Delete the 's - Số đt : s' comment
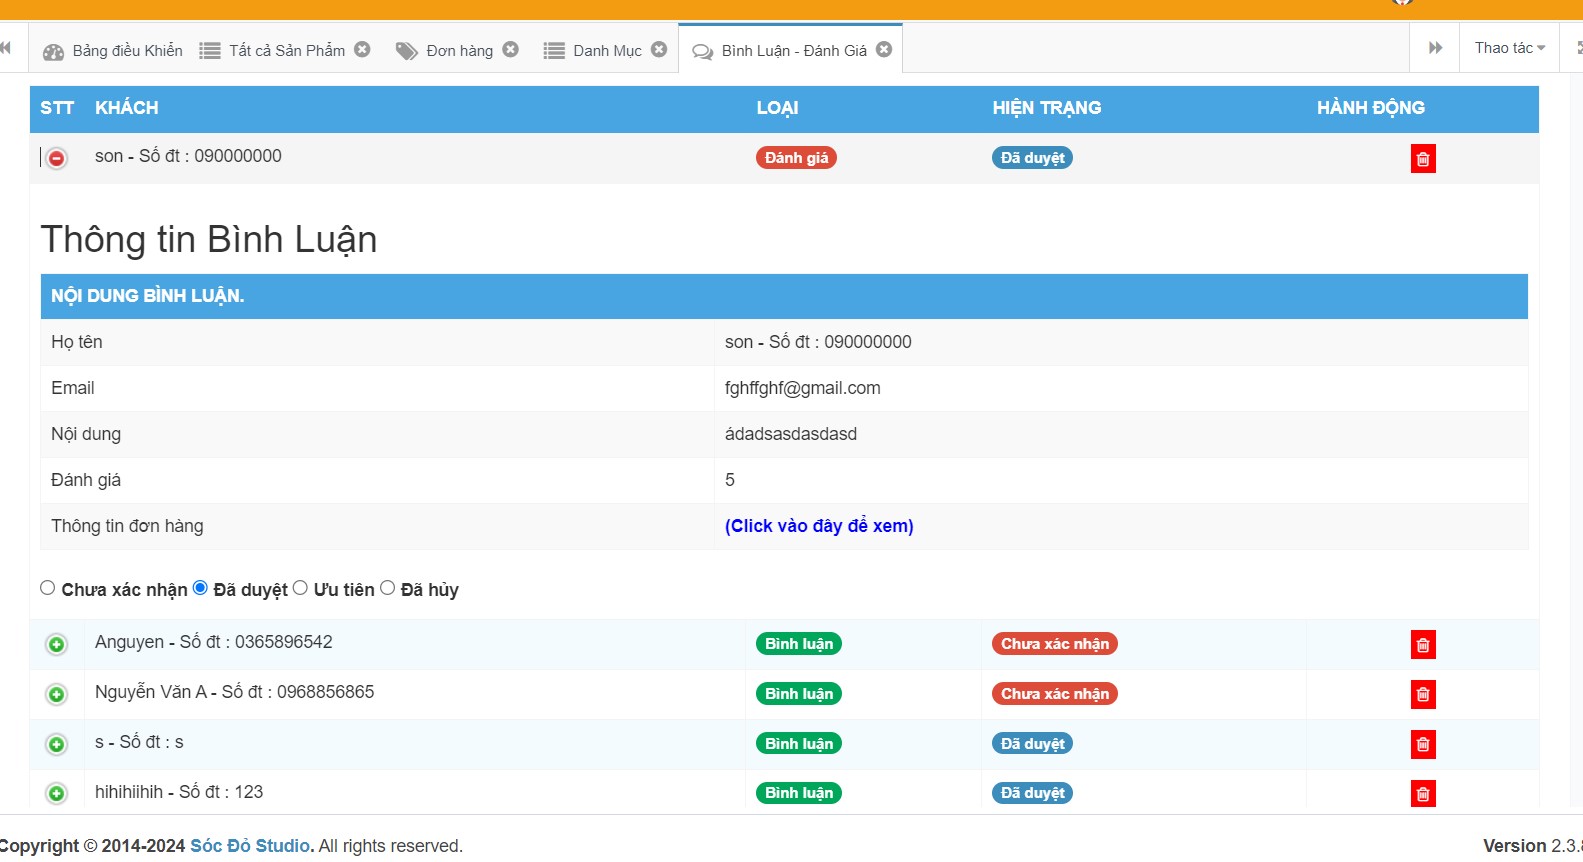 1423,744
